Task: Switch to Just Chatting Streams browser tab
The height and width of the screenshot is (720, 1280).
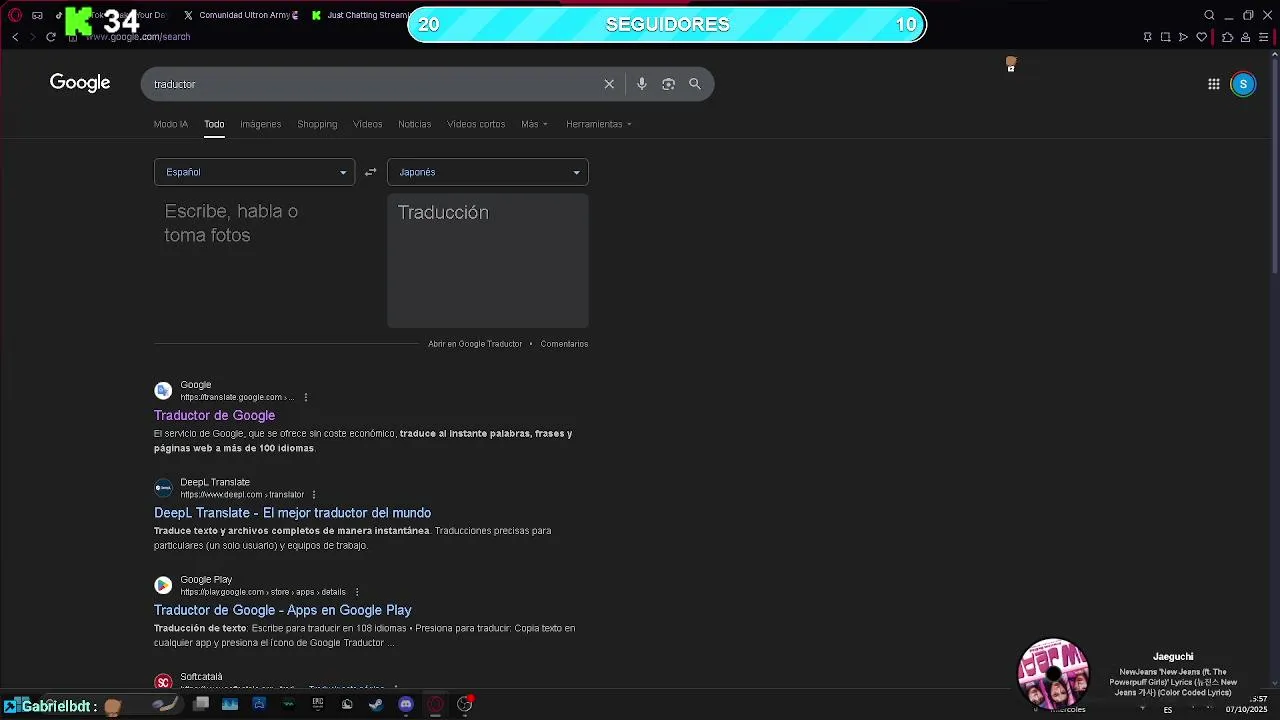Action: pyautogui.click(x=360, y=15)
